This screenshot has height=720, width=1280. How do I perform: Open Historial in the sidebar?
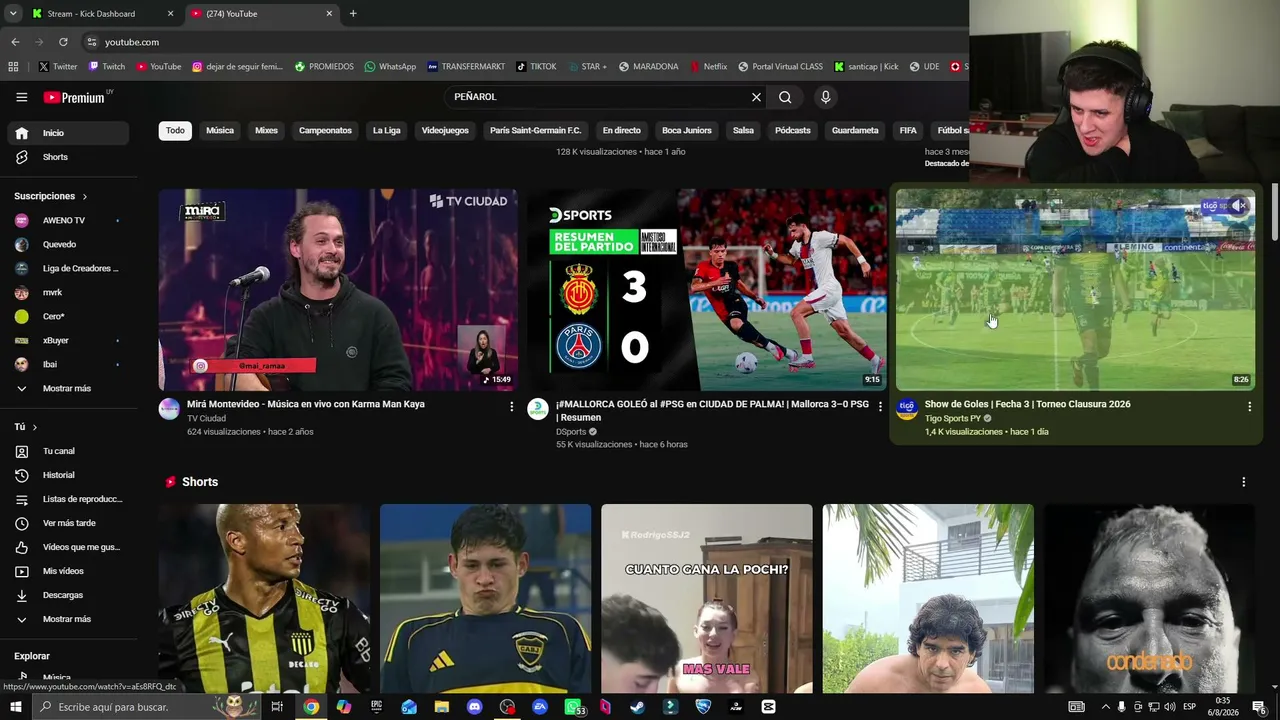coord(68,475)
